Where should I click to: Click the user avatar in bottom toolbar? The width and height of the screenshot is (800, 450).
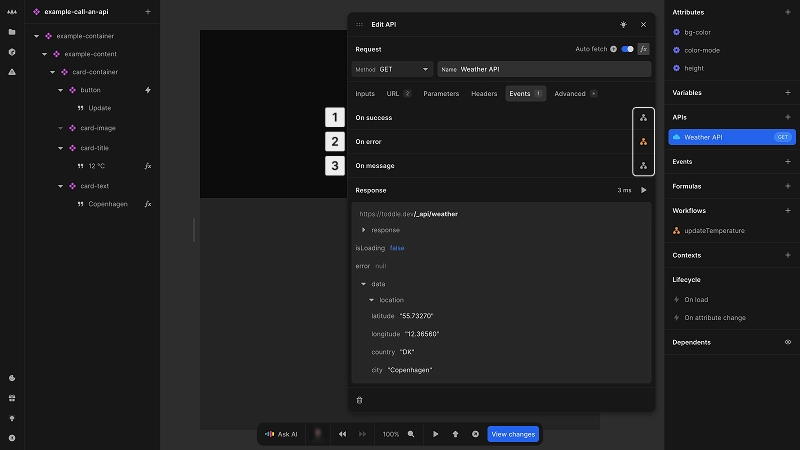(x=318, y=434)
